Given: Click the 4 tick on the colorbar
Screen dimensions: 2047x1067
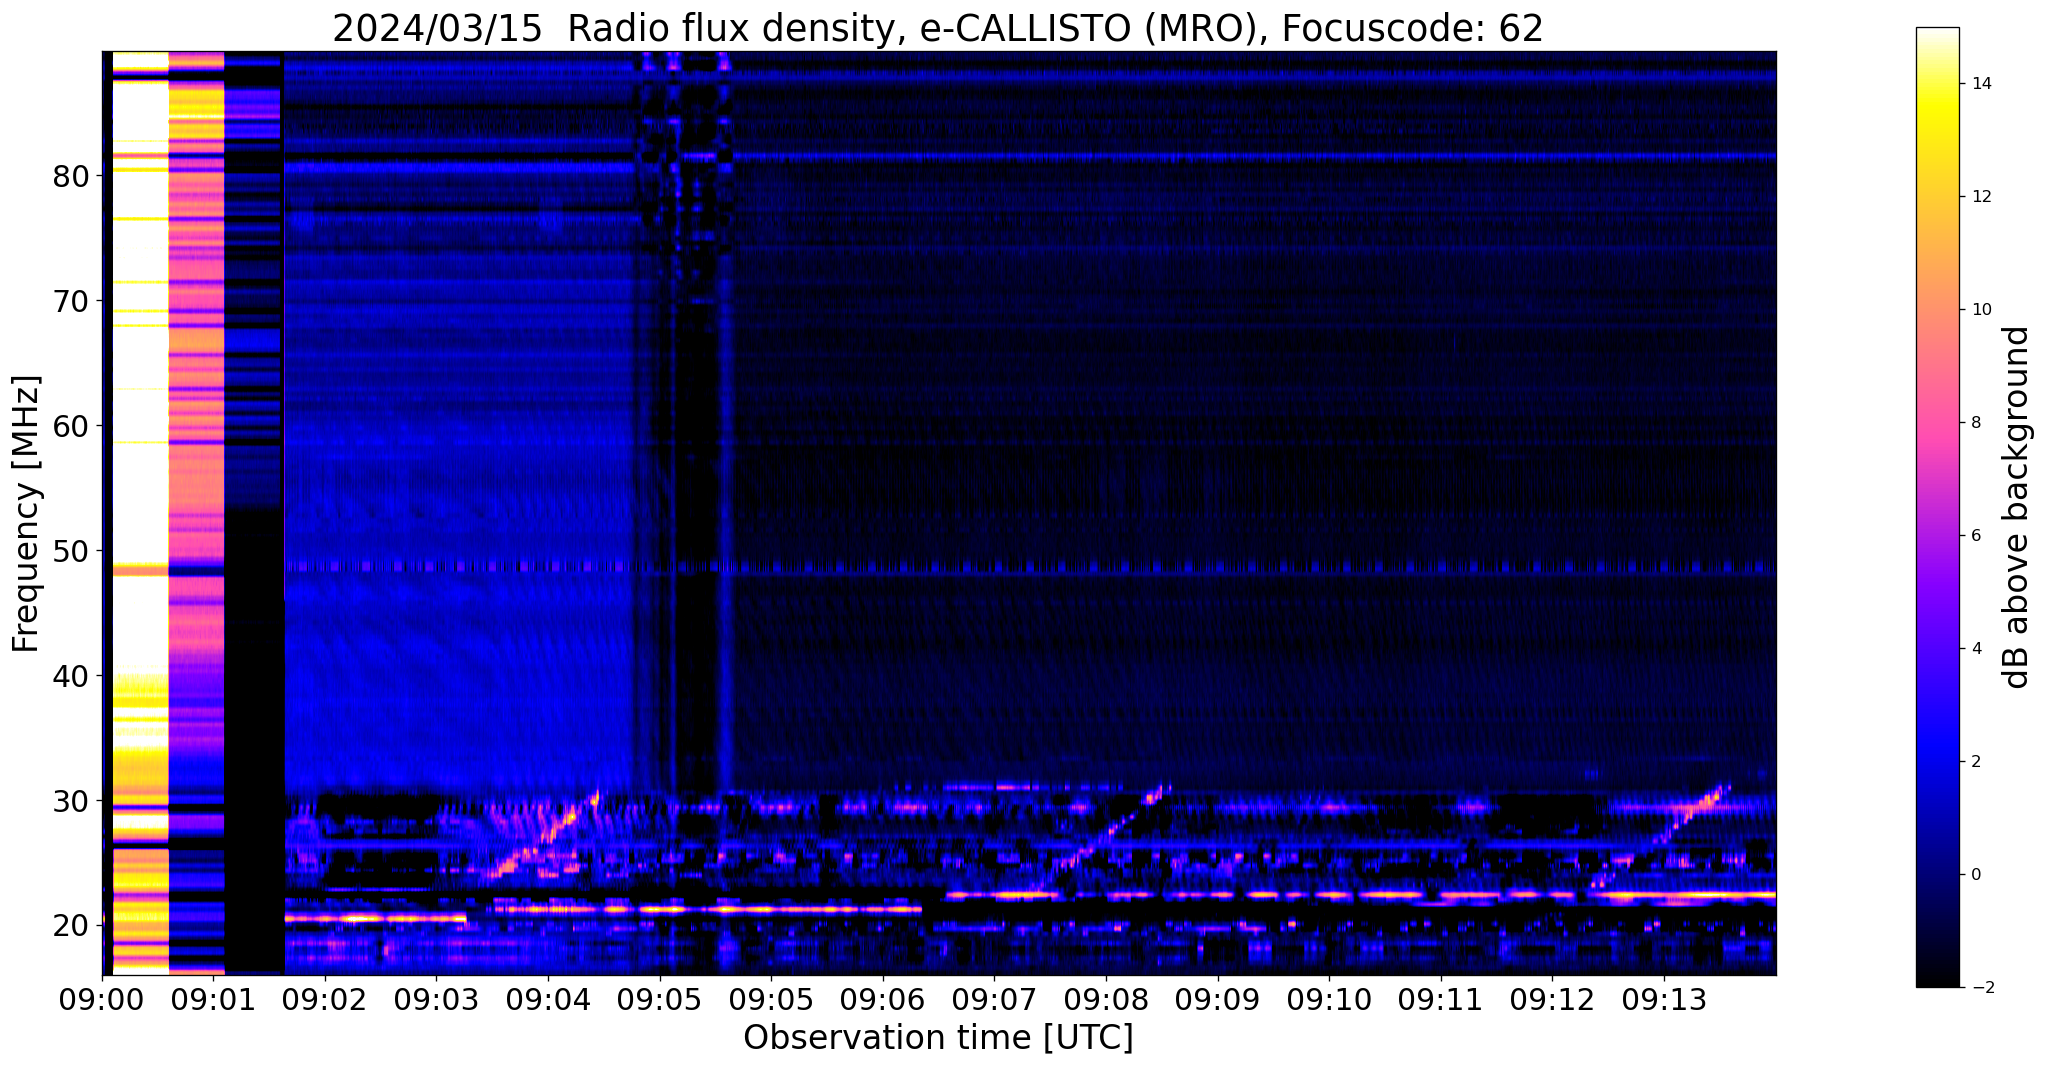Looking at the screenshot, I should click(1975, 649).
